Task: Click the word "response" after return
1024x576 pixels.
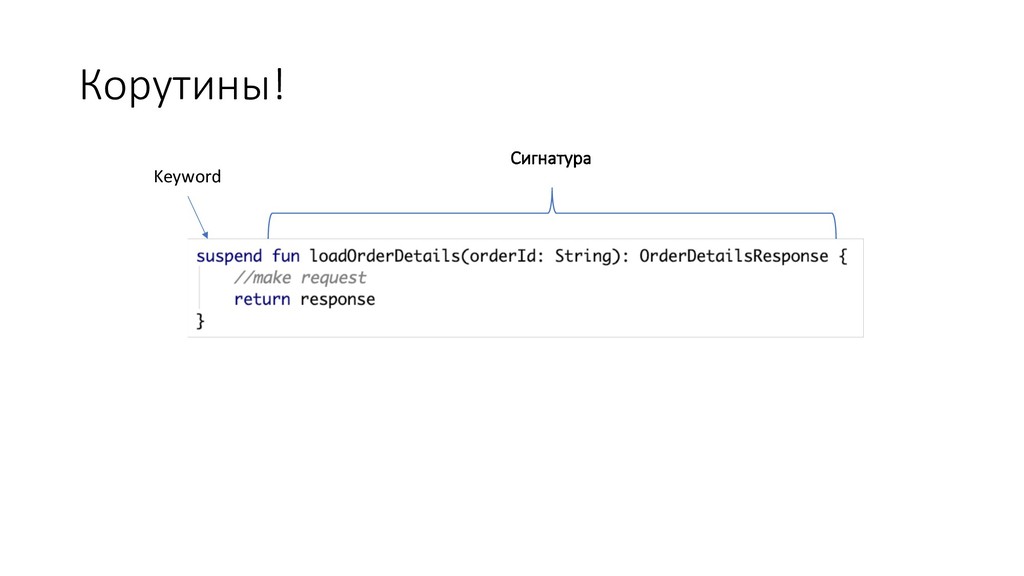Action: 338,299
